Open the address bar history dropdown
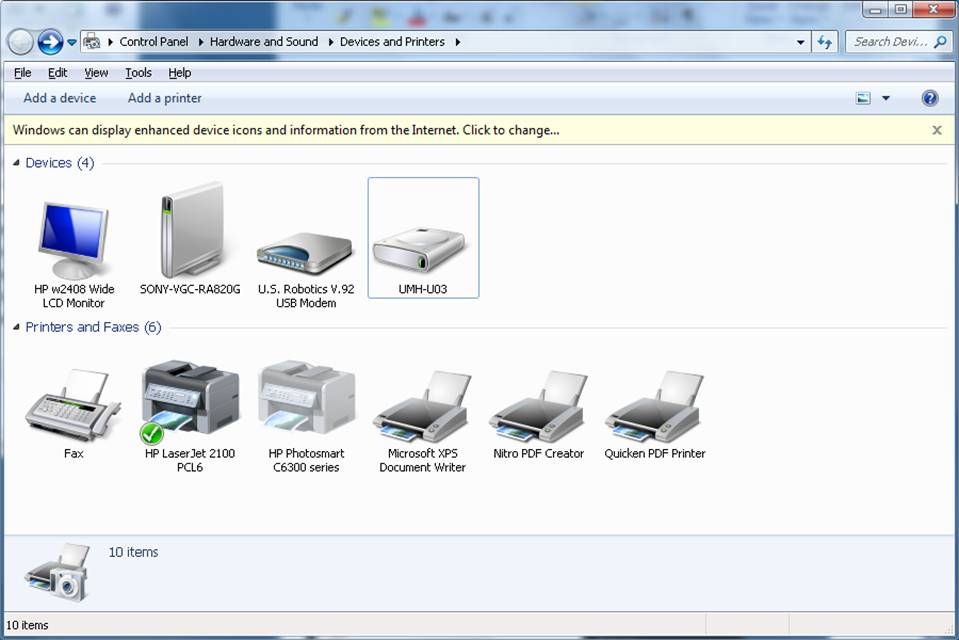 pos(801,42)
